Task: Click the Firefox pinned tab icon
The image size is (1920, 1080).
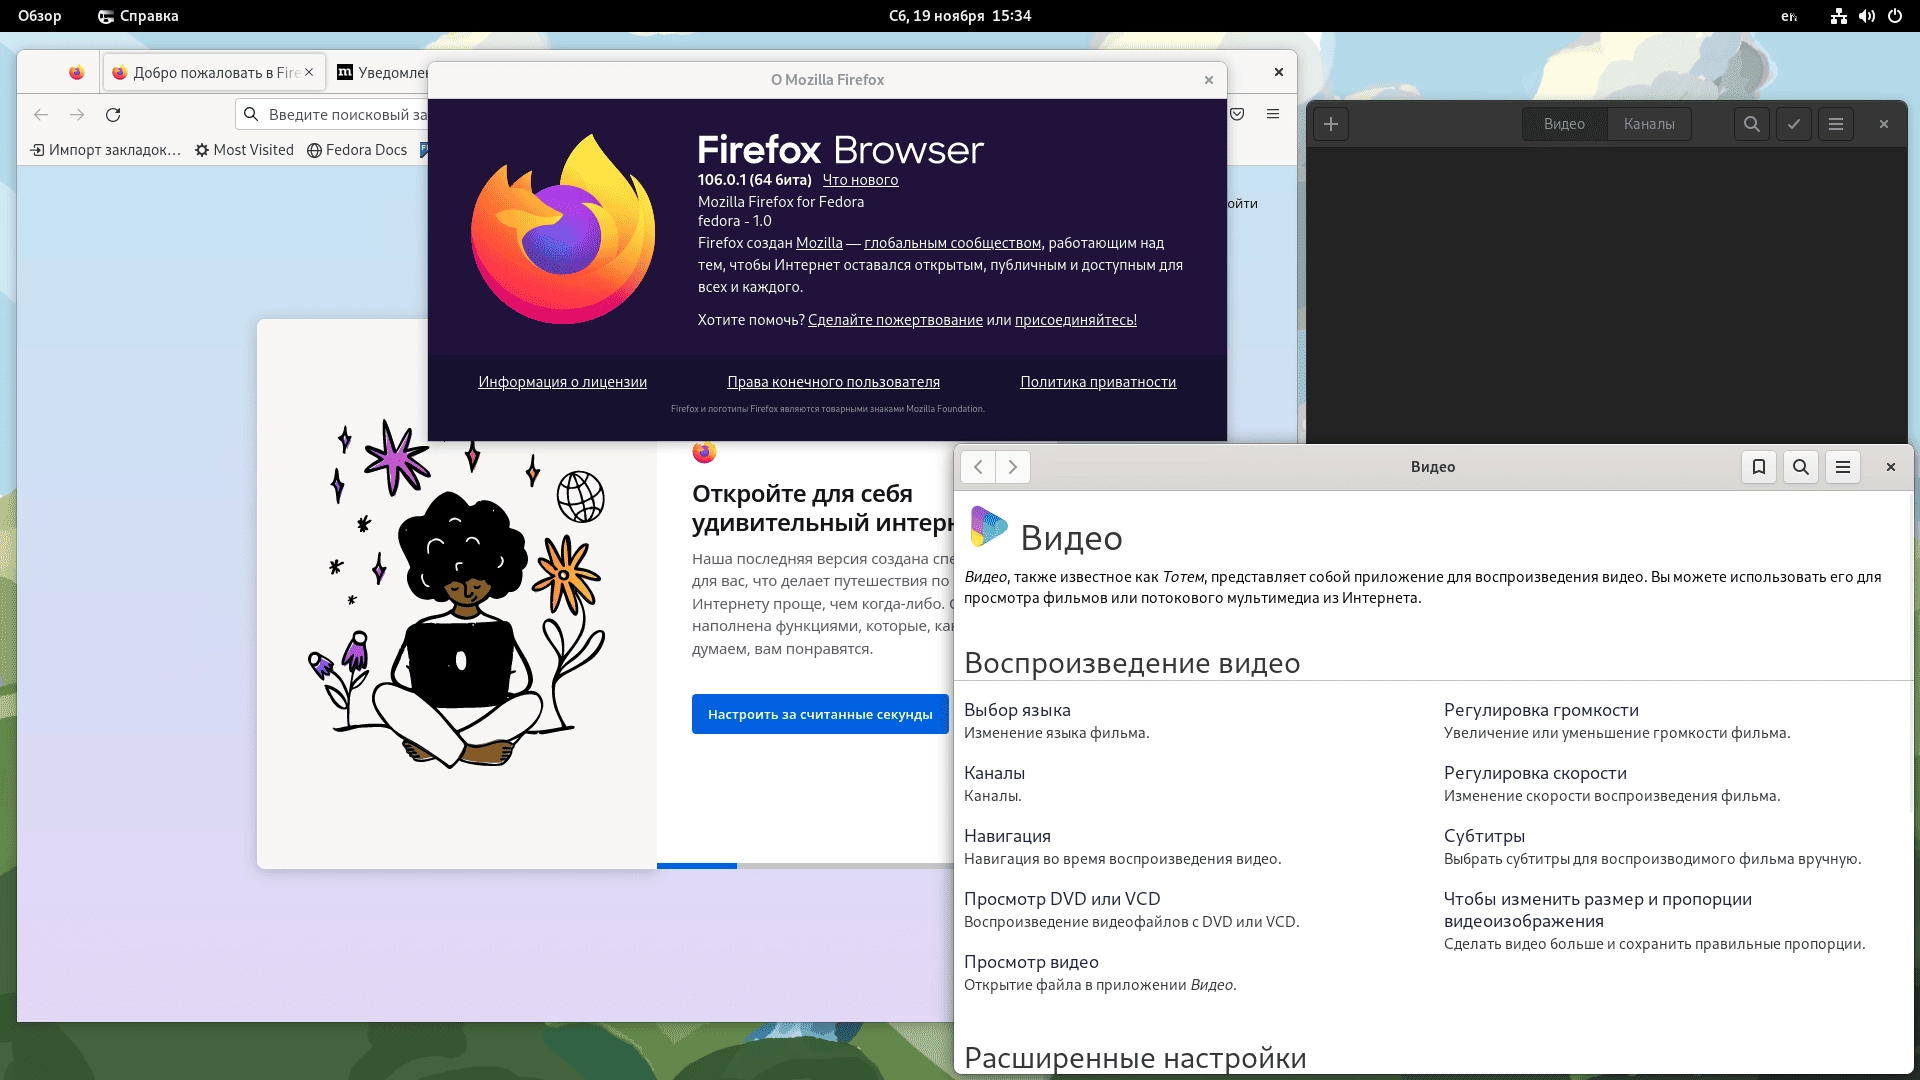Action: coord(77,72)
